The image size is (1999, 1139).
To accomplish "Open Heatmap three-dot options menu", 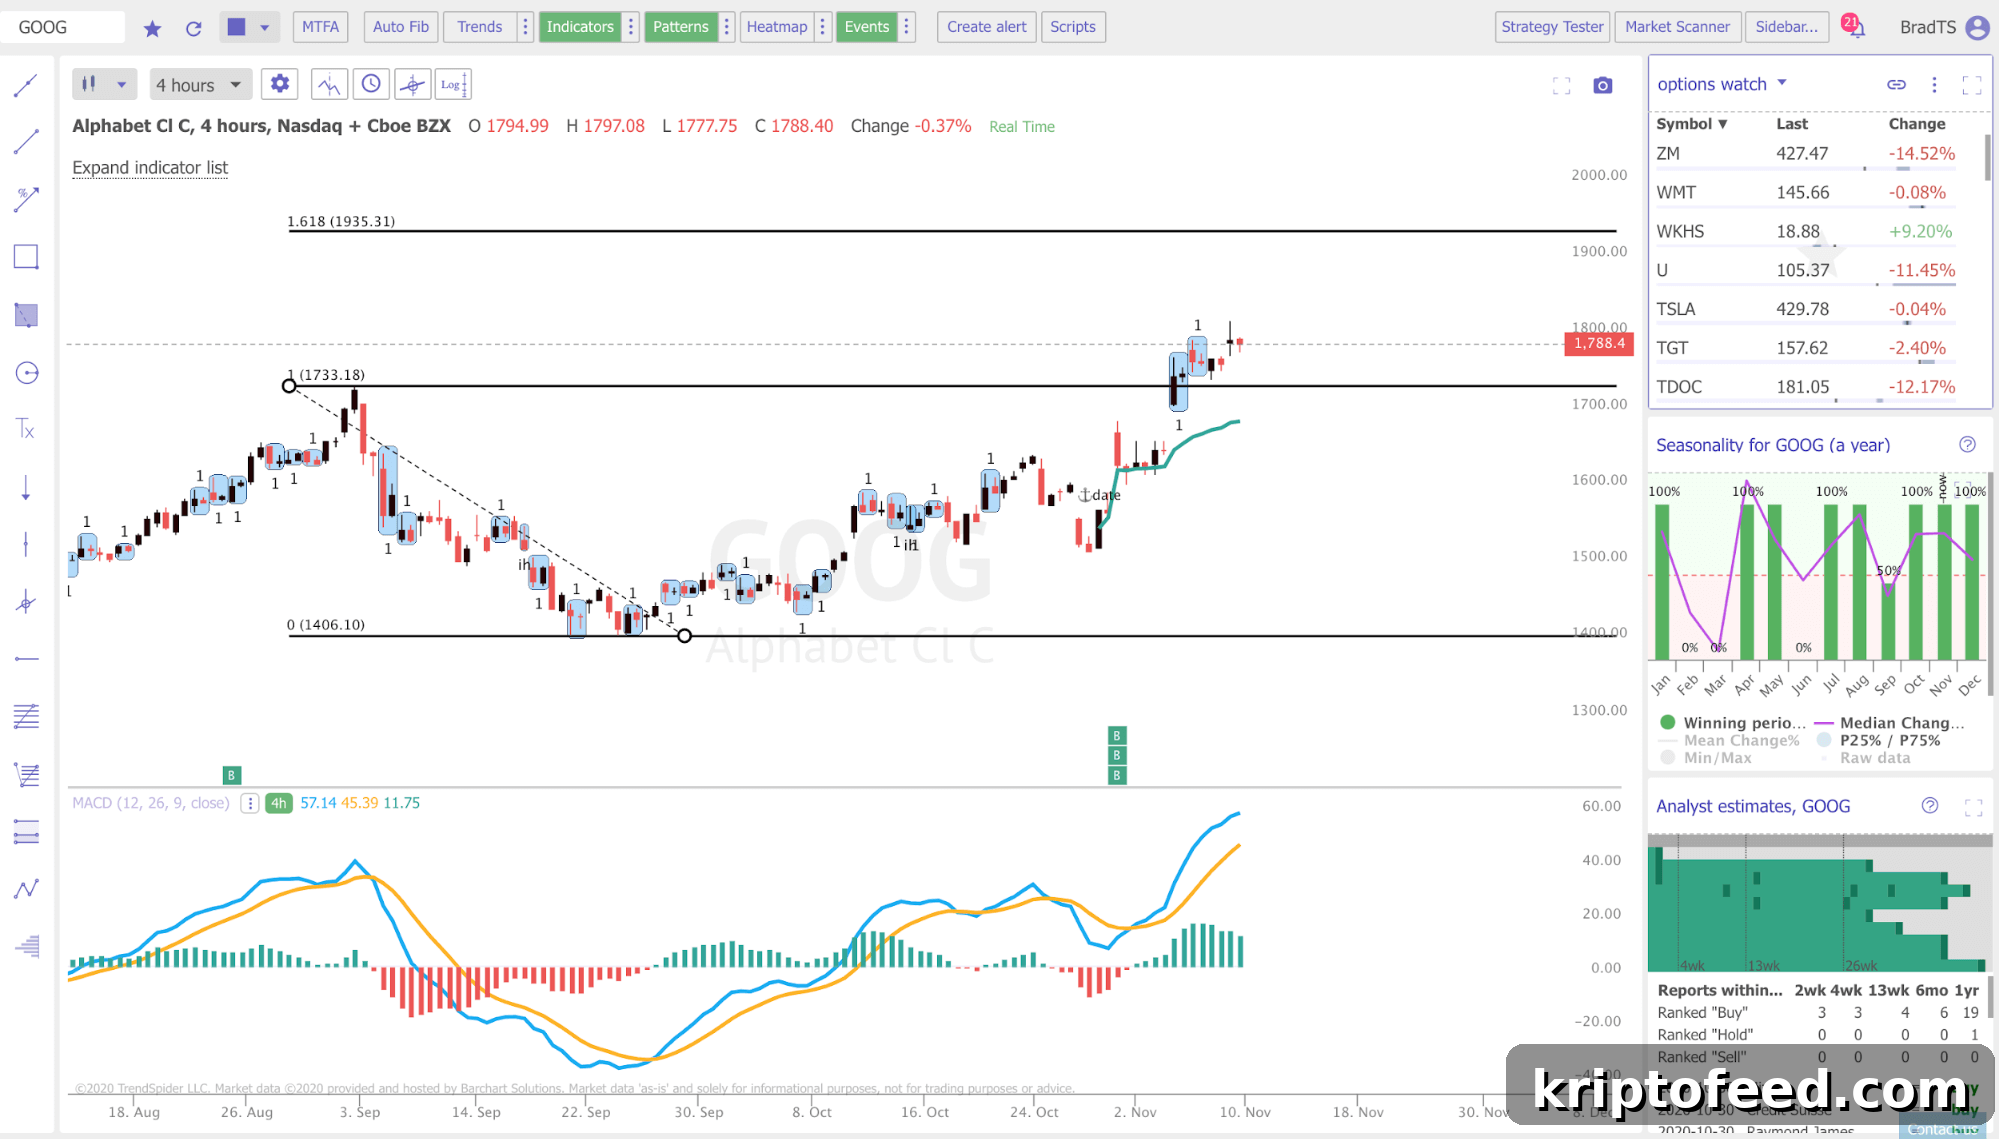I will [823, 27].
